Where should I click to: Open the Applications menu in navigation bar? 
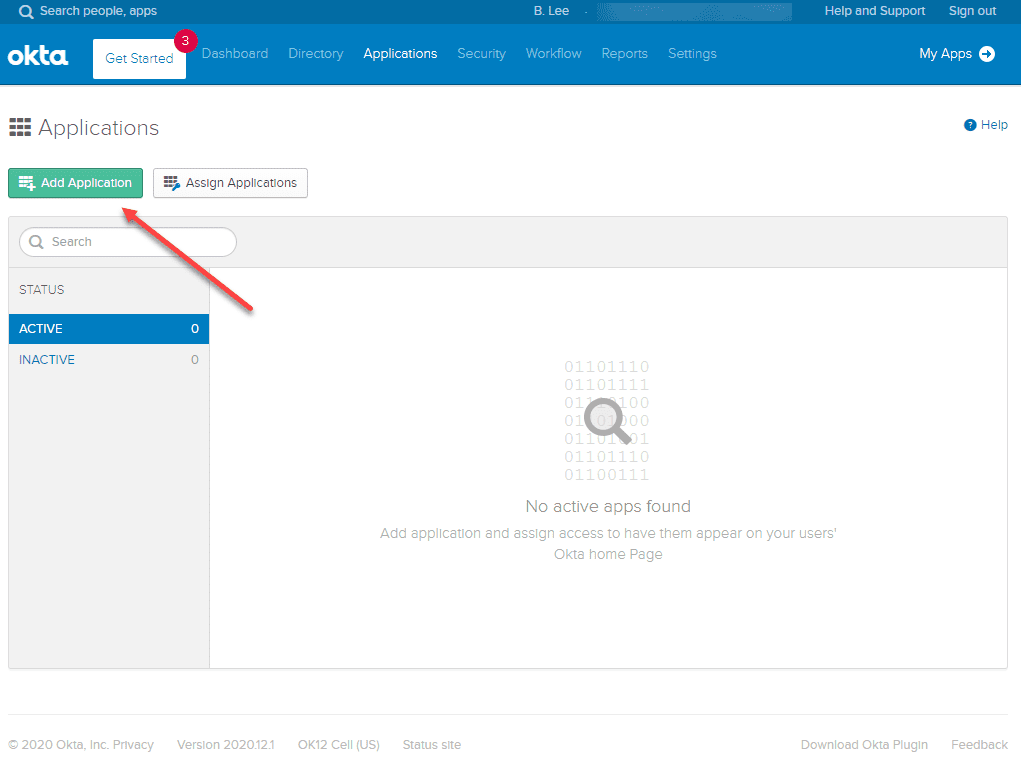(x=400, y=54)
